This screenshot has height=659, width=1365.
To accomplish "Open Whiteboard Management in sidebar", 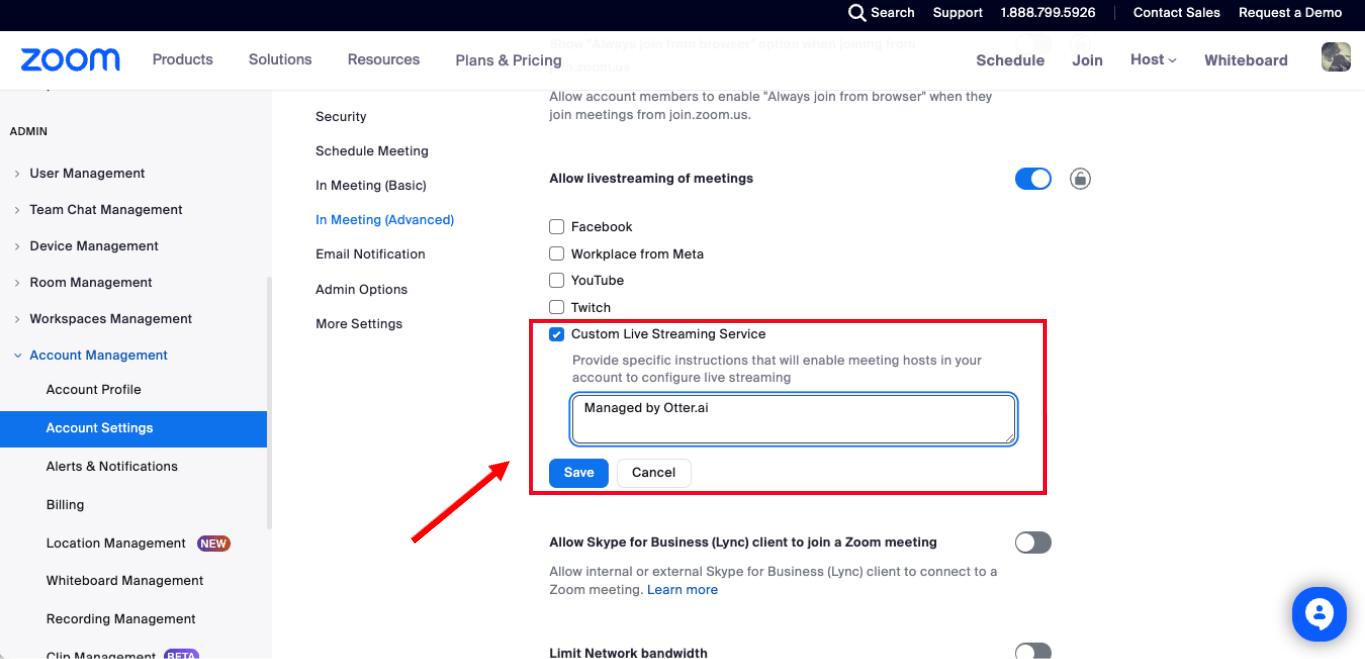I will point(125,581).
